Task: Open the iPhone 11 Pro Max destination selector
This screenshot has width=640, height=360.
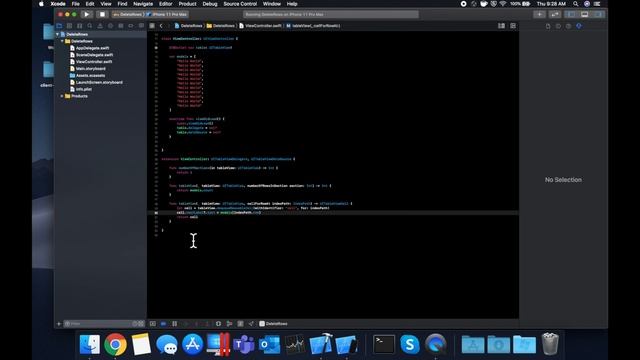Action: (167, 14)
